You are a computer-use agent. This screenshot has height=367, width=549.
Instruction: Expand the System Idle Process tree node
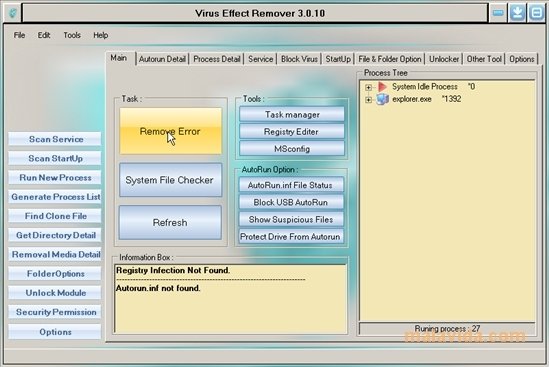(368, 87)
